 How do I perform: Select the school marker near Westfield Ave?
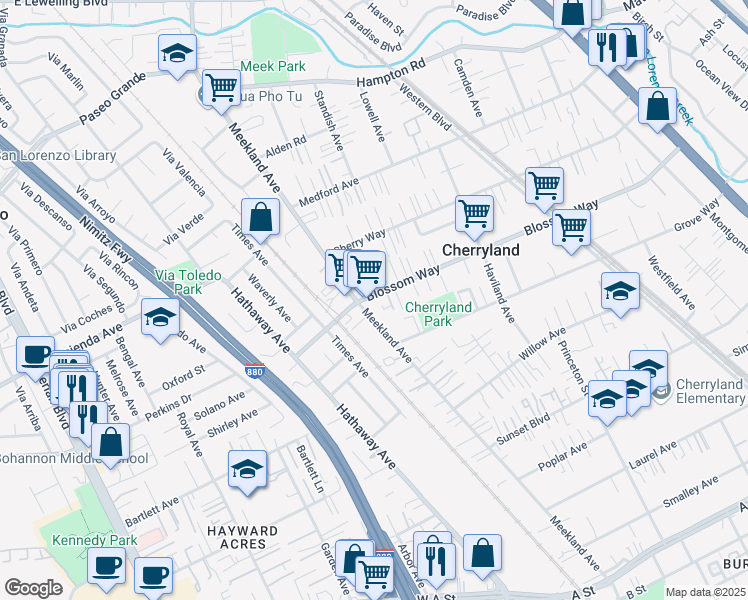[x=621, y=291]
